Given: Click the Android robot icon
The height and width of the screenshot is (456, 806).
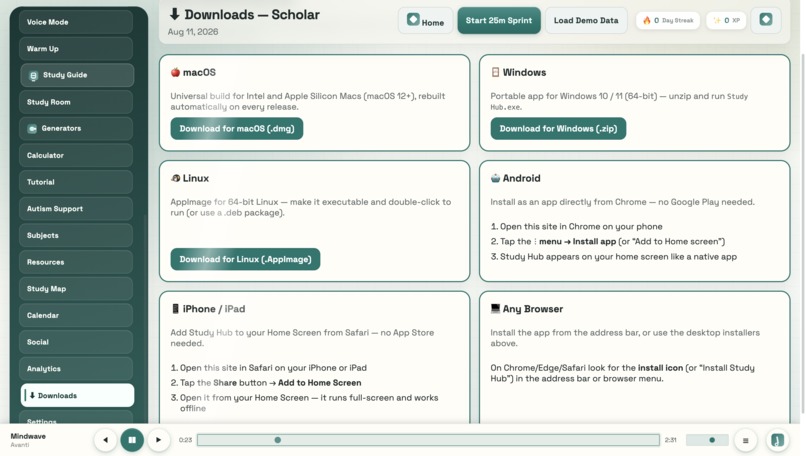Looking at the screenshot, I should (x=495, y=178).
